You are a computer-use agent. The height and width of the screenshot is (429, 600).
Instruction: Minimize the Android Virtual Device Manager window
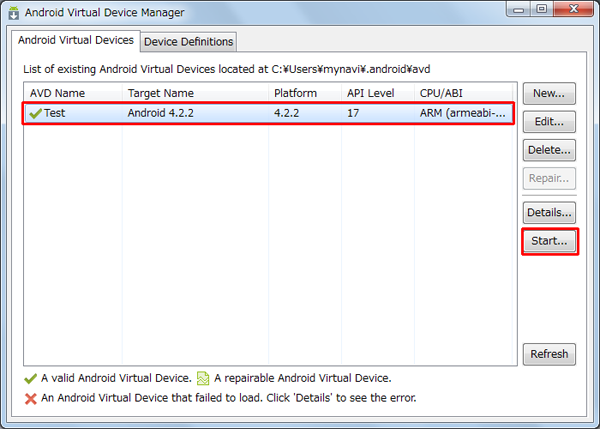(x=517, y=12)
